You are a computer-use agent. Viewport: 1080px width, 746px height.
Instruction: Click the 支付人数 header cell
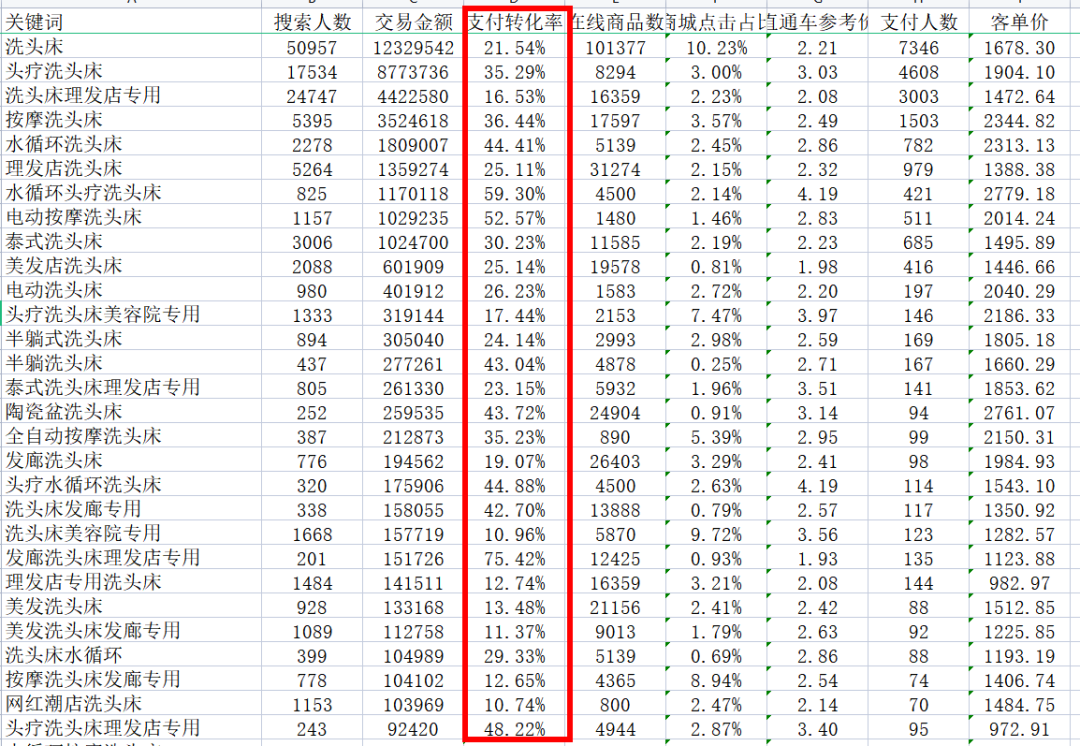click(x=919, y=22)
